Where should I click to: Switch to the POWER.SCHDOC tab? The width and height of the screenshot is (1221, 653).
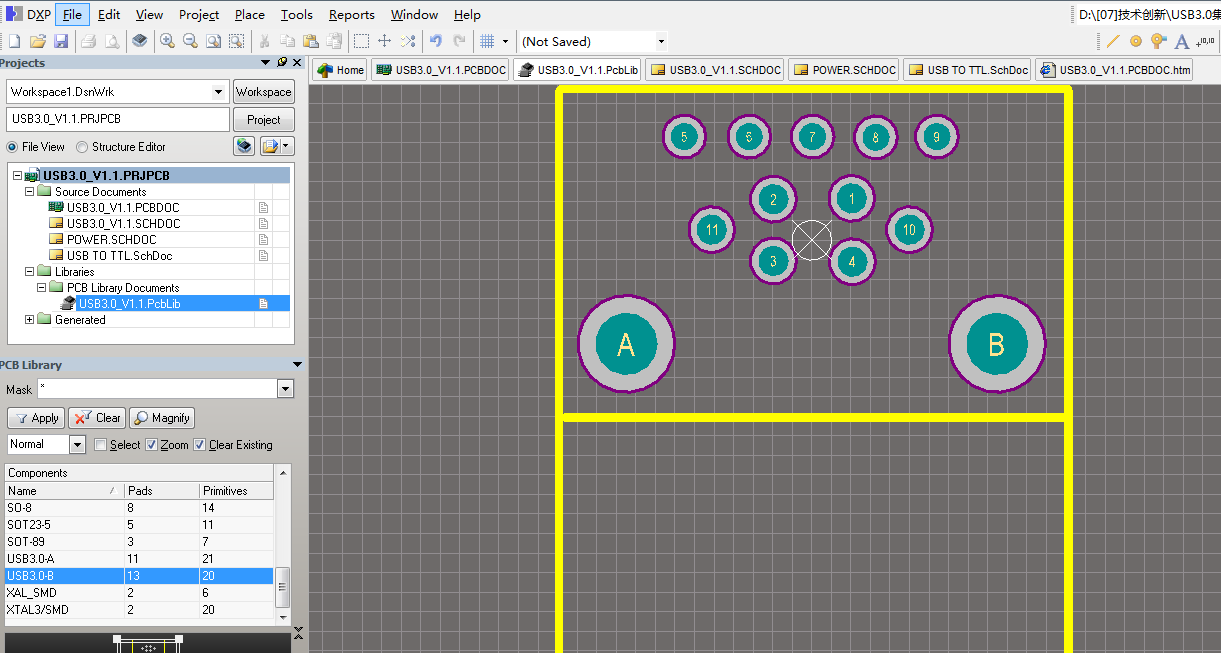[844, 70]
